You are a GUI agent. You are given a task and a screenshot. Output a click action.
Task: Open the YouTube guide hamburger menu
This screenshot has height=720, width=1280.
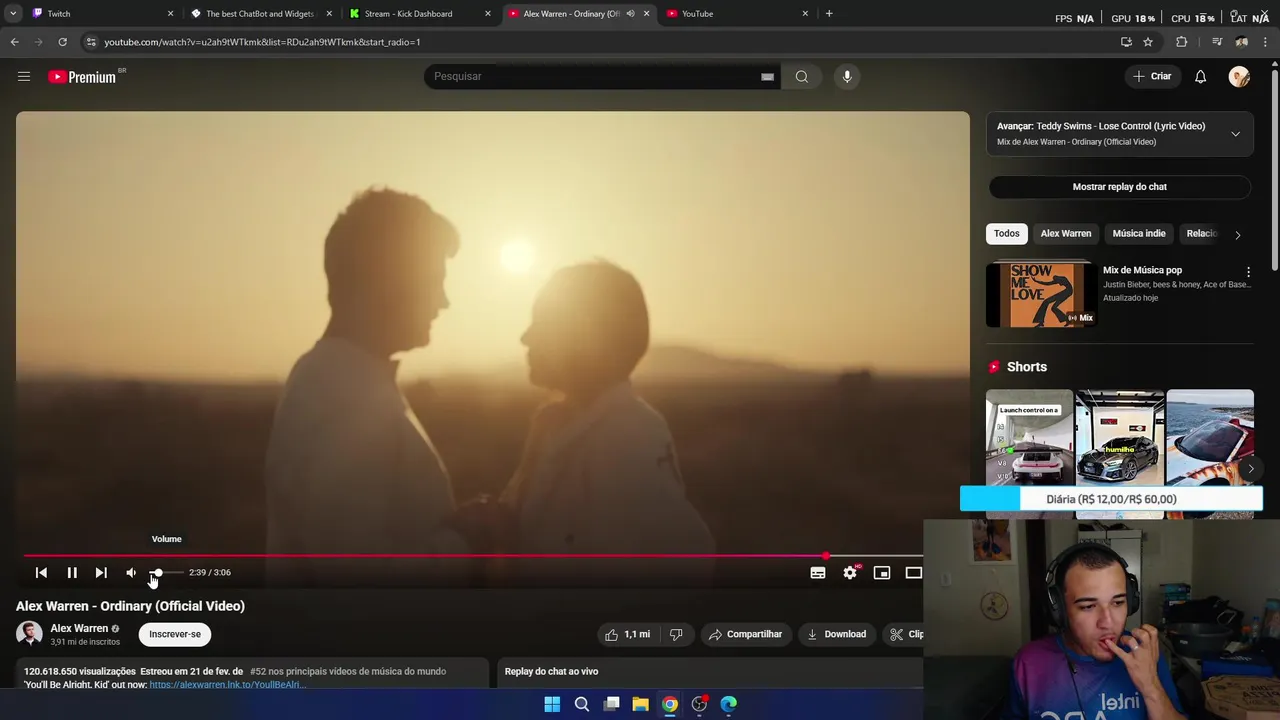[24, 76]
